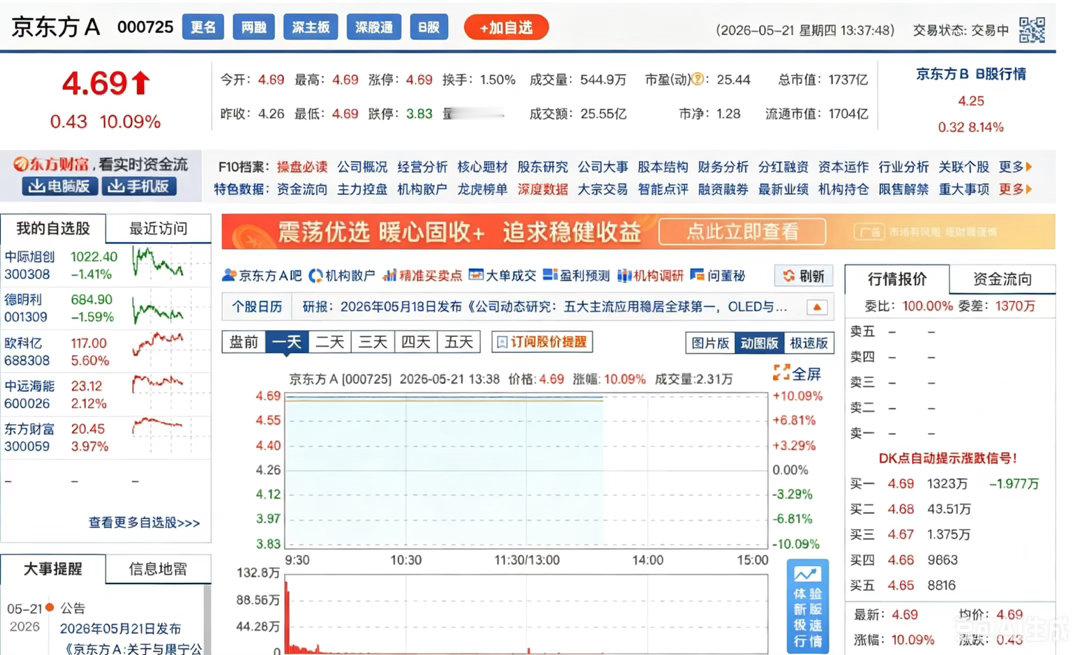This screenshot has height=655, width=1080.
Task: Download 手机版 app
Action: point(140,186)
